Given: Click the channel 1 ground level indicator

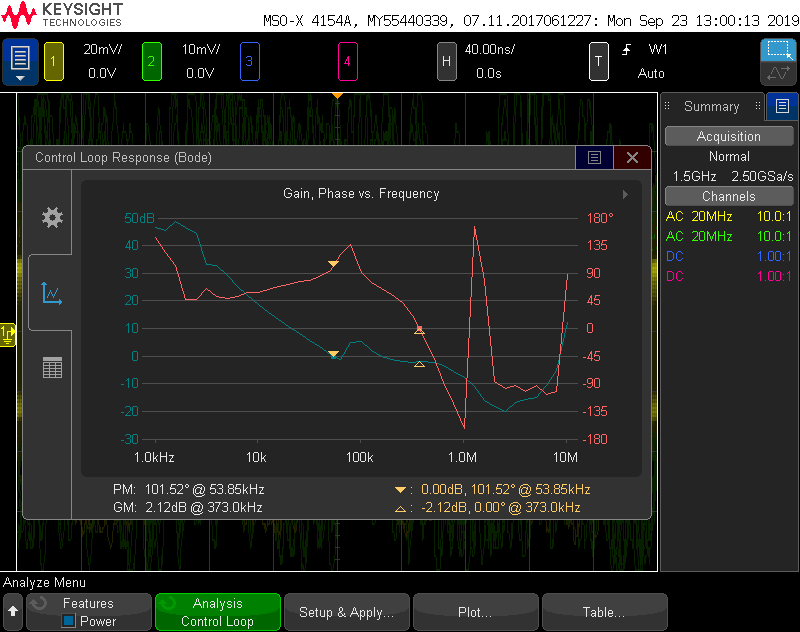Looking at the screenshot, I should click(x=8, y=335).
